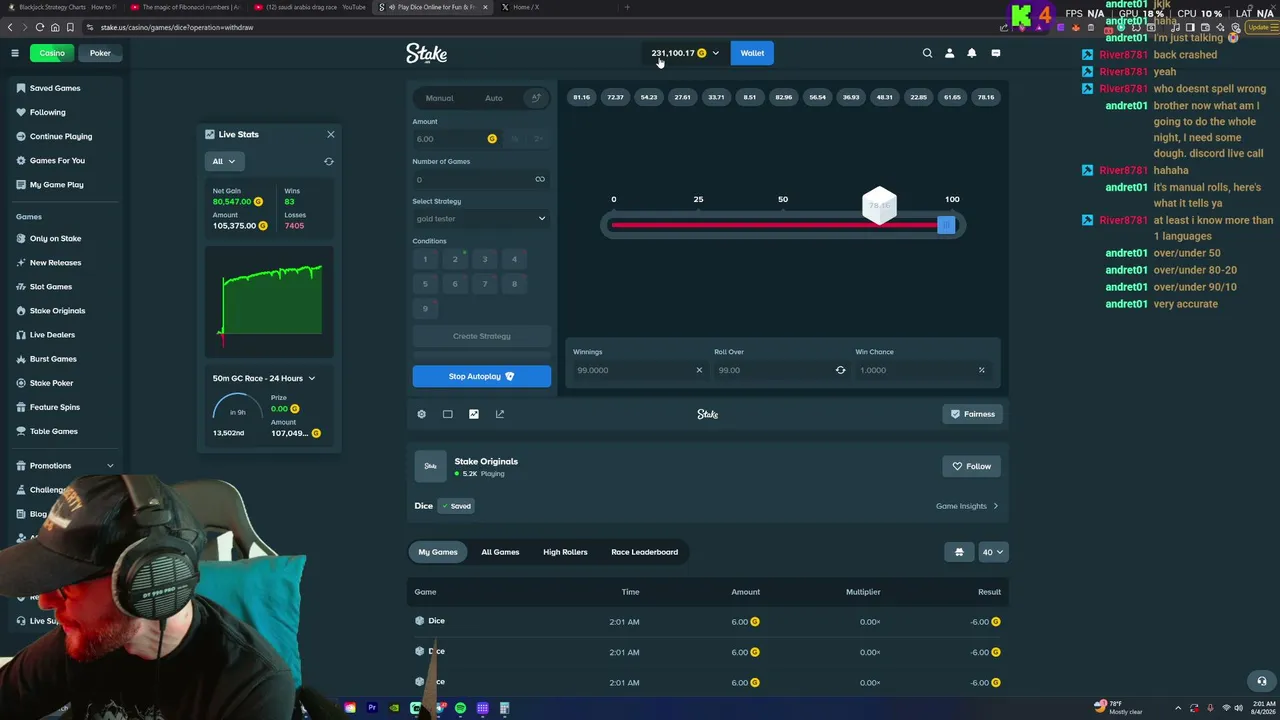Viewport: 1280px width, 720px height.
Task: Open the site search magnifier
Action: 927,53
